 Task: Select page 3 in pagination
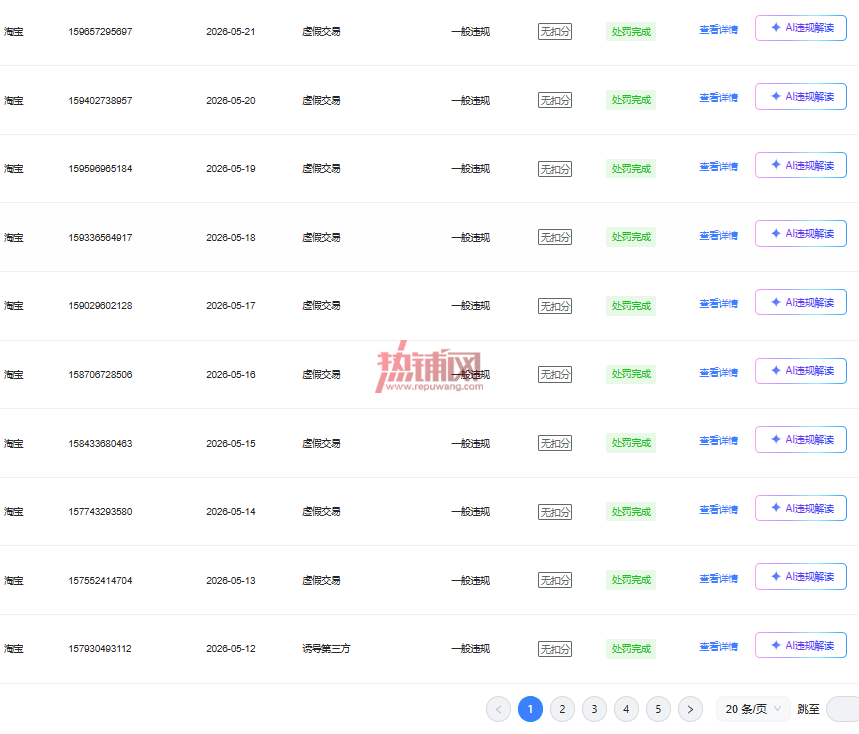594,709
